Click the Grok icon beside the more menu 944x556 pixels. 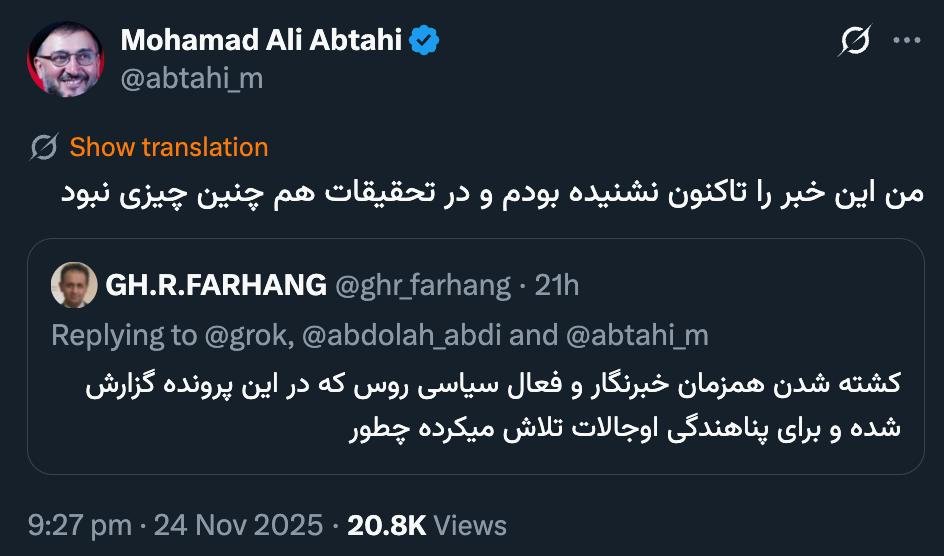pyautogui.click(x=854, y=41)
